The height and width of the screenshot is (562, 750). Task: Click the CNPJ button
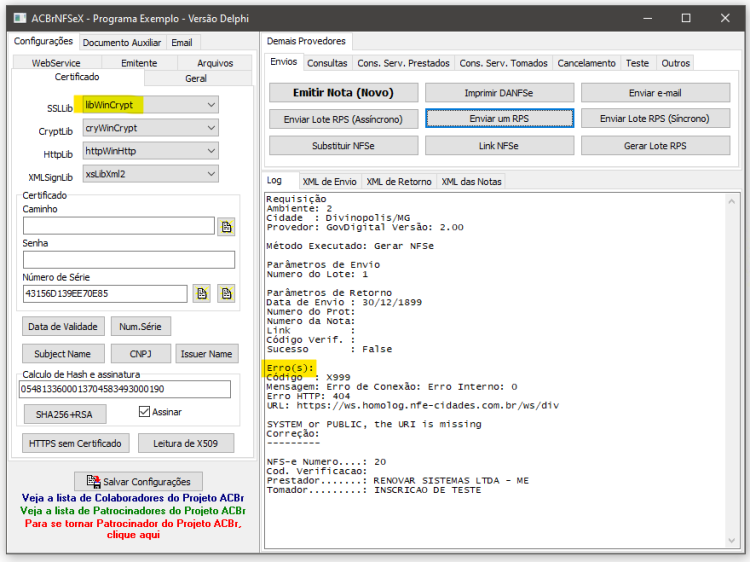(x=140, y=354)
